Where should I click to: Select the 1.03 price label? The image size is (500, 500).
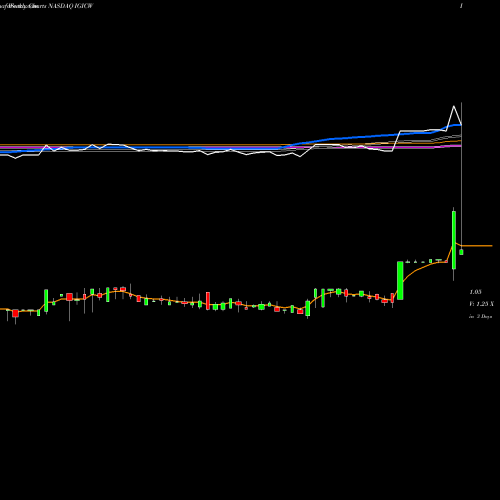pyautogui.click(x=475, y=292)
